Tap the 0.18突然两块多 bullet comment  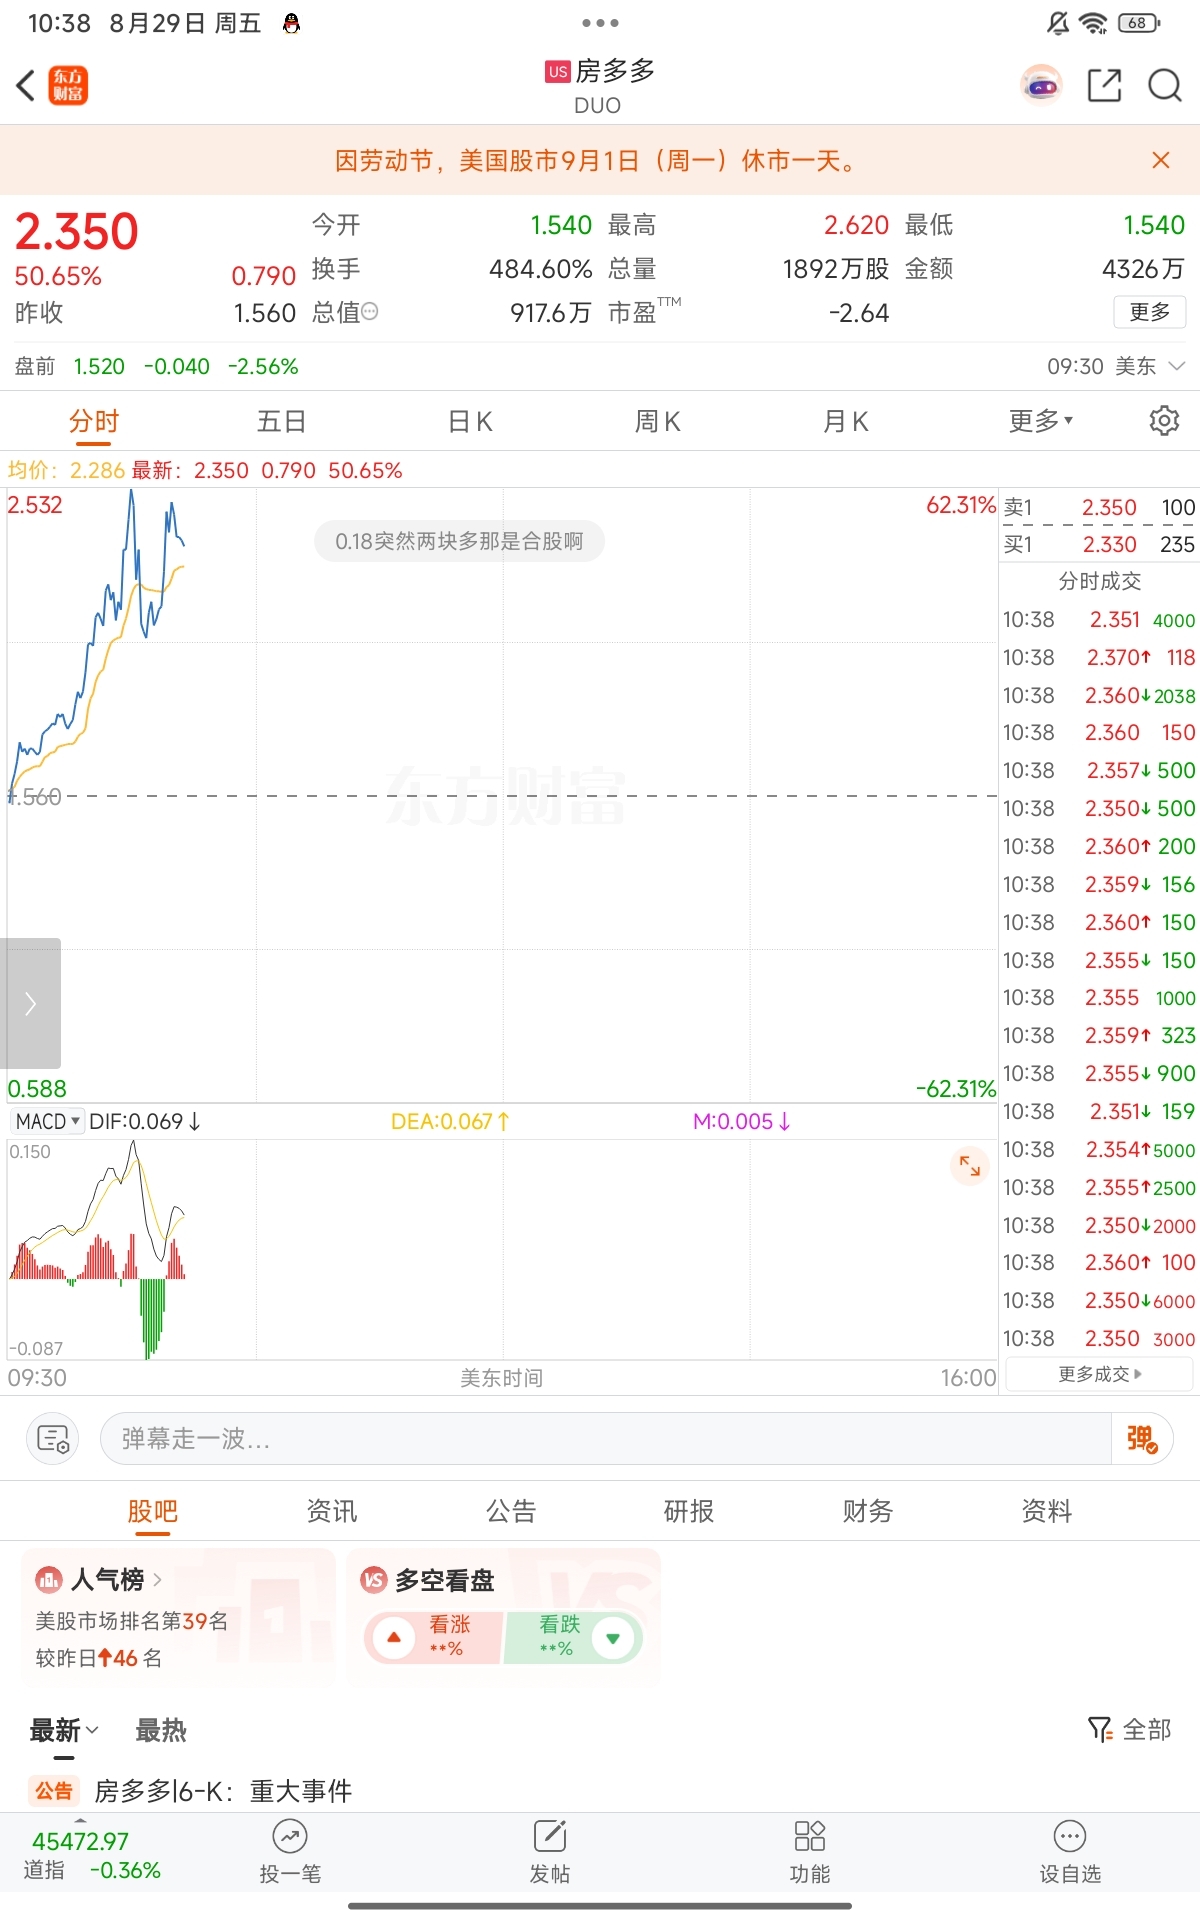click(459, 541)
